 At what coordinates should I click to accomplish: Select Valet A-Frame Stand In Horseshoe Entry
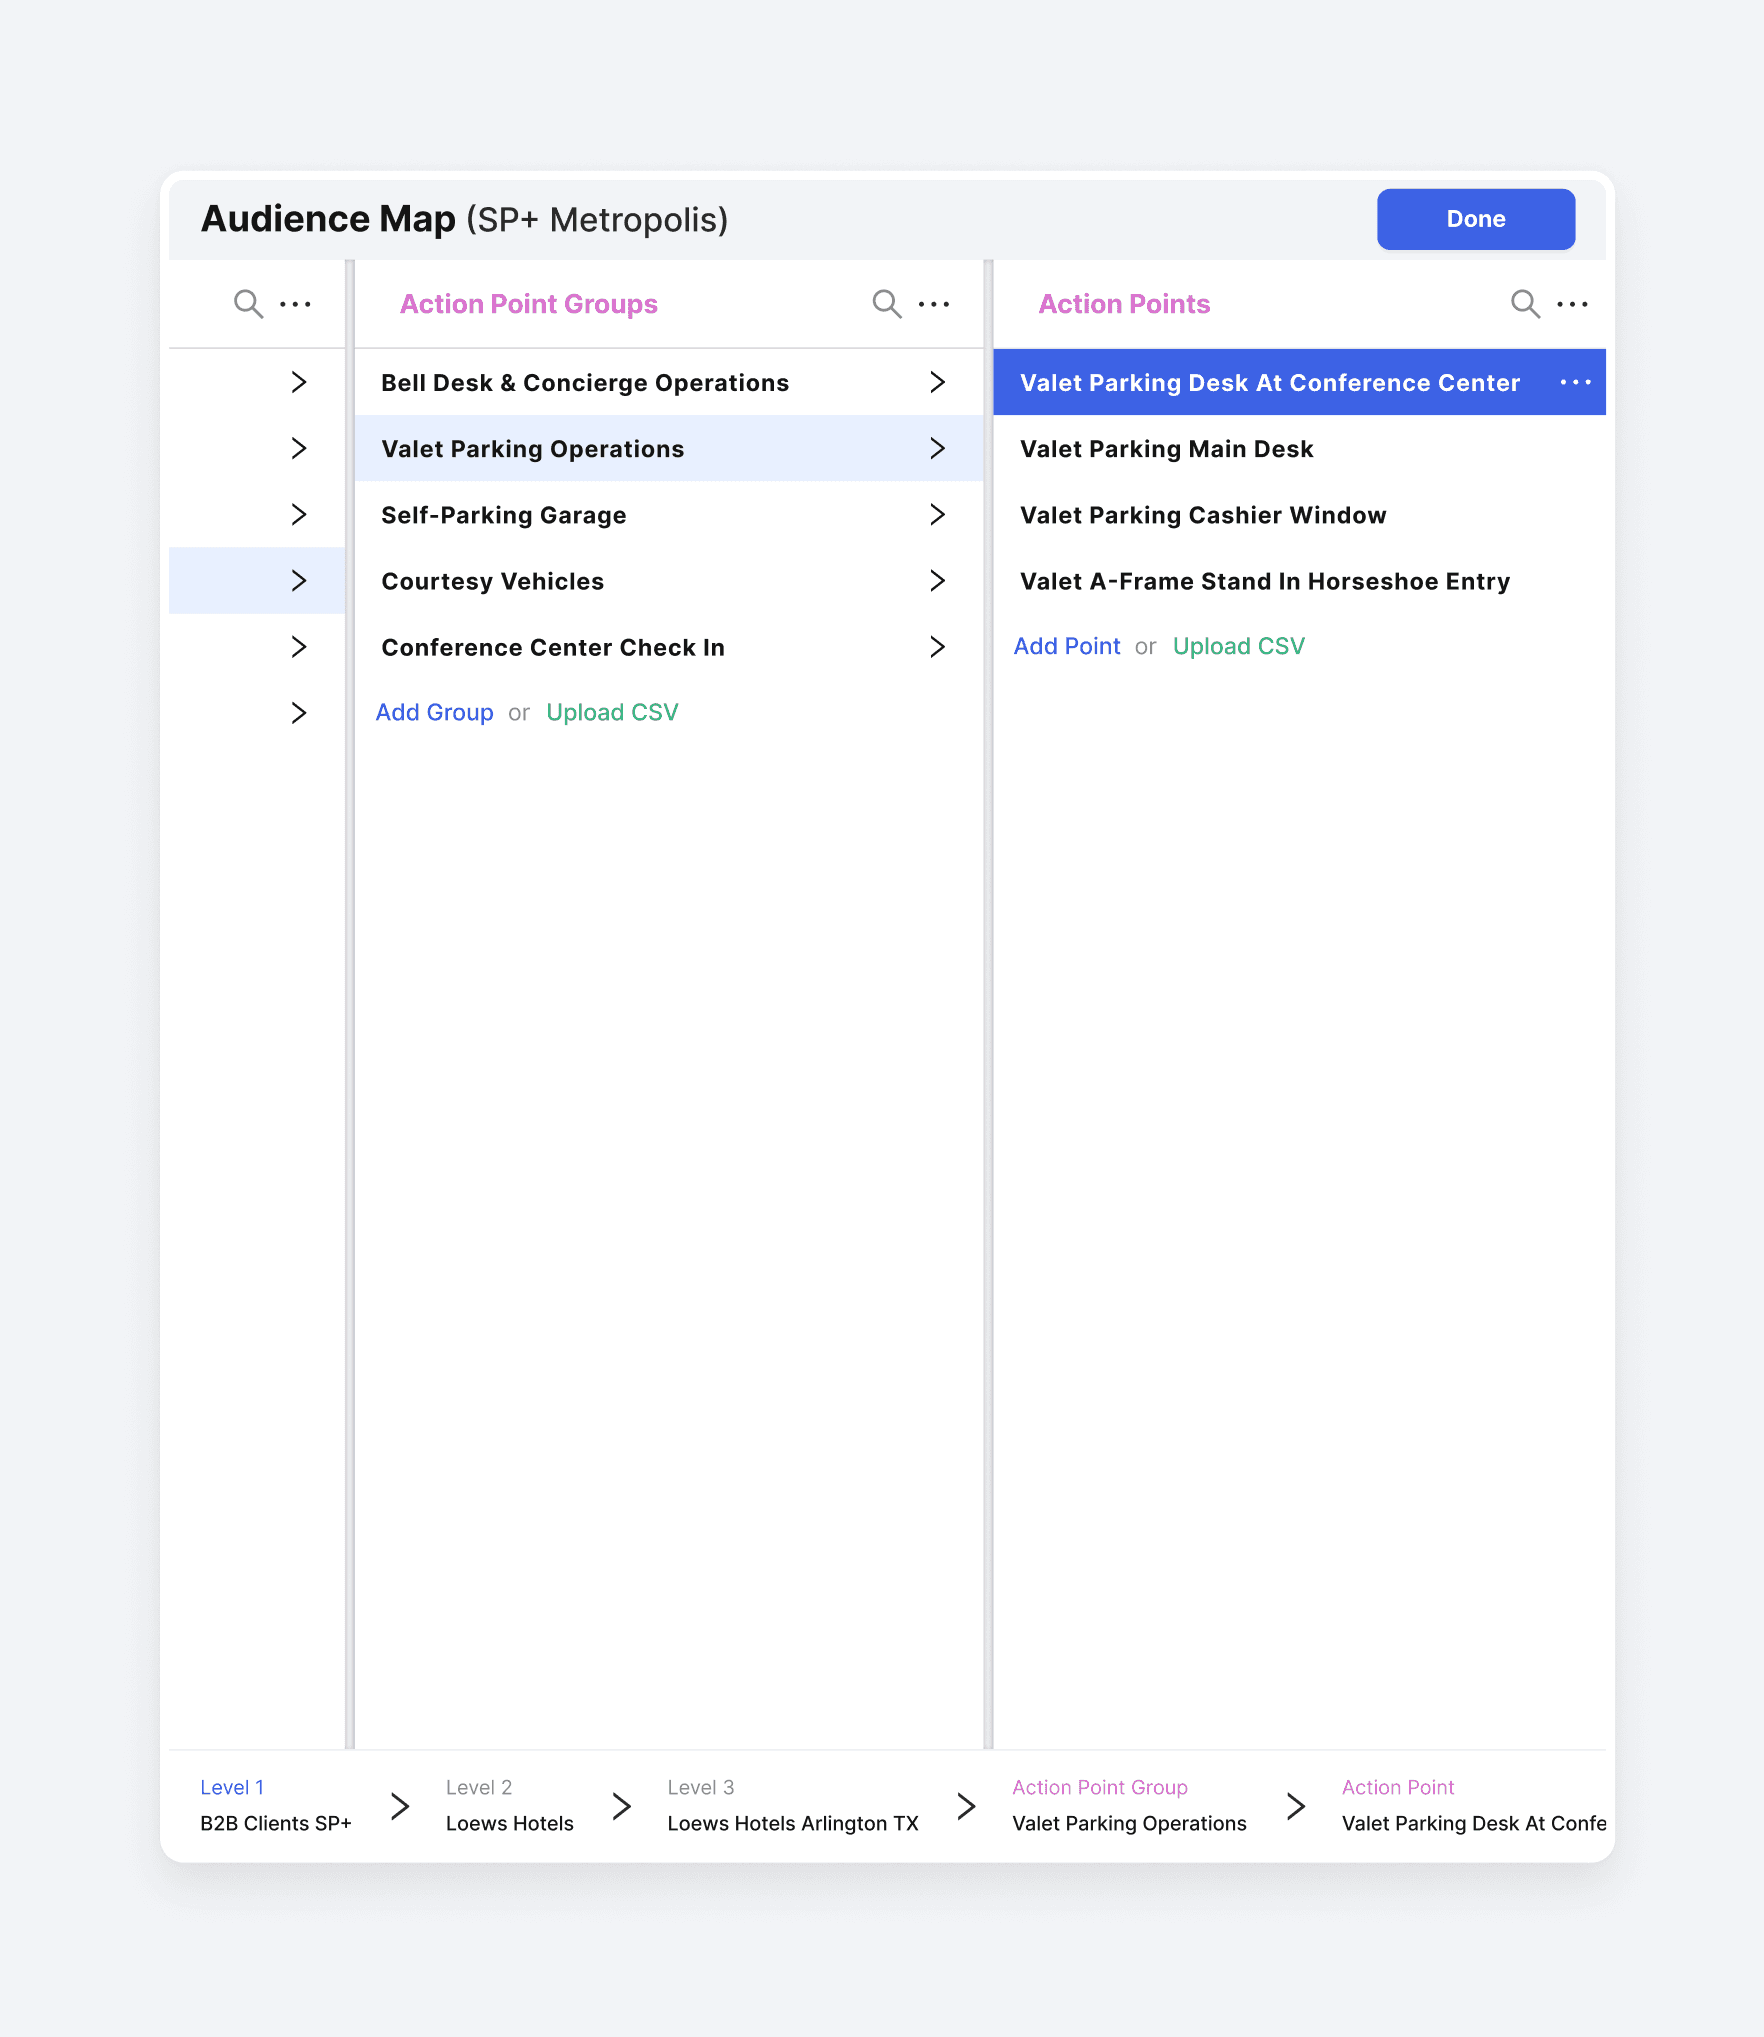[1299, 580]
